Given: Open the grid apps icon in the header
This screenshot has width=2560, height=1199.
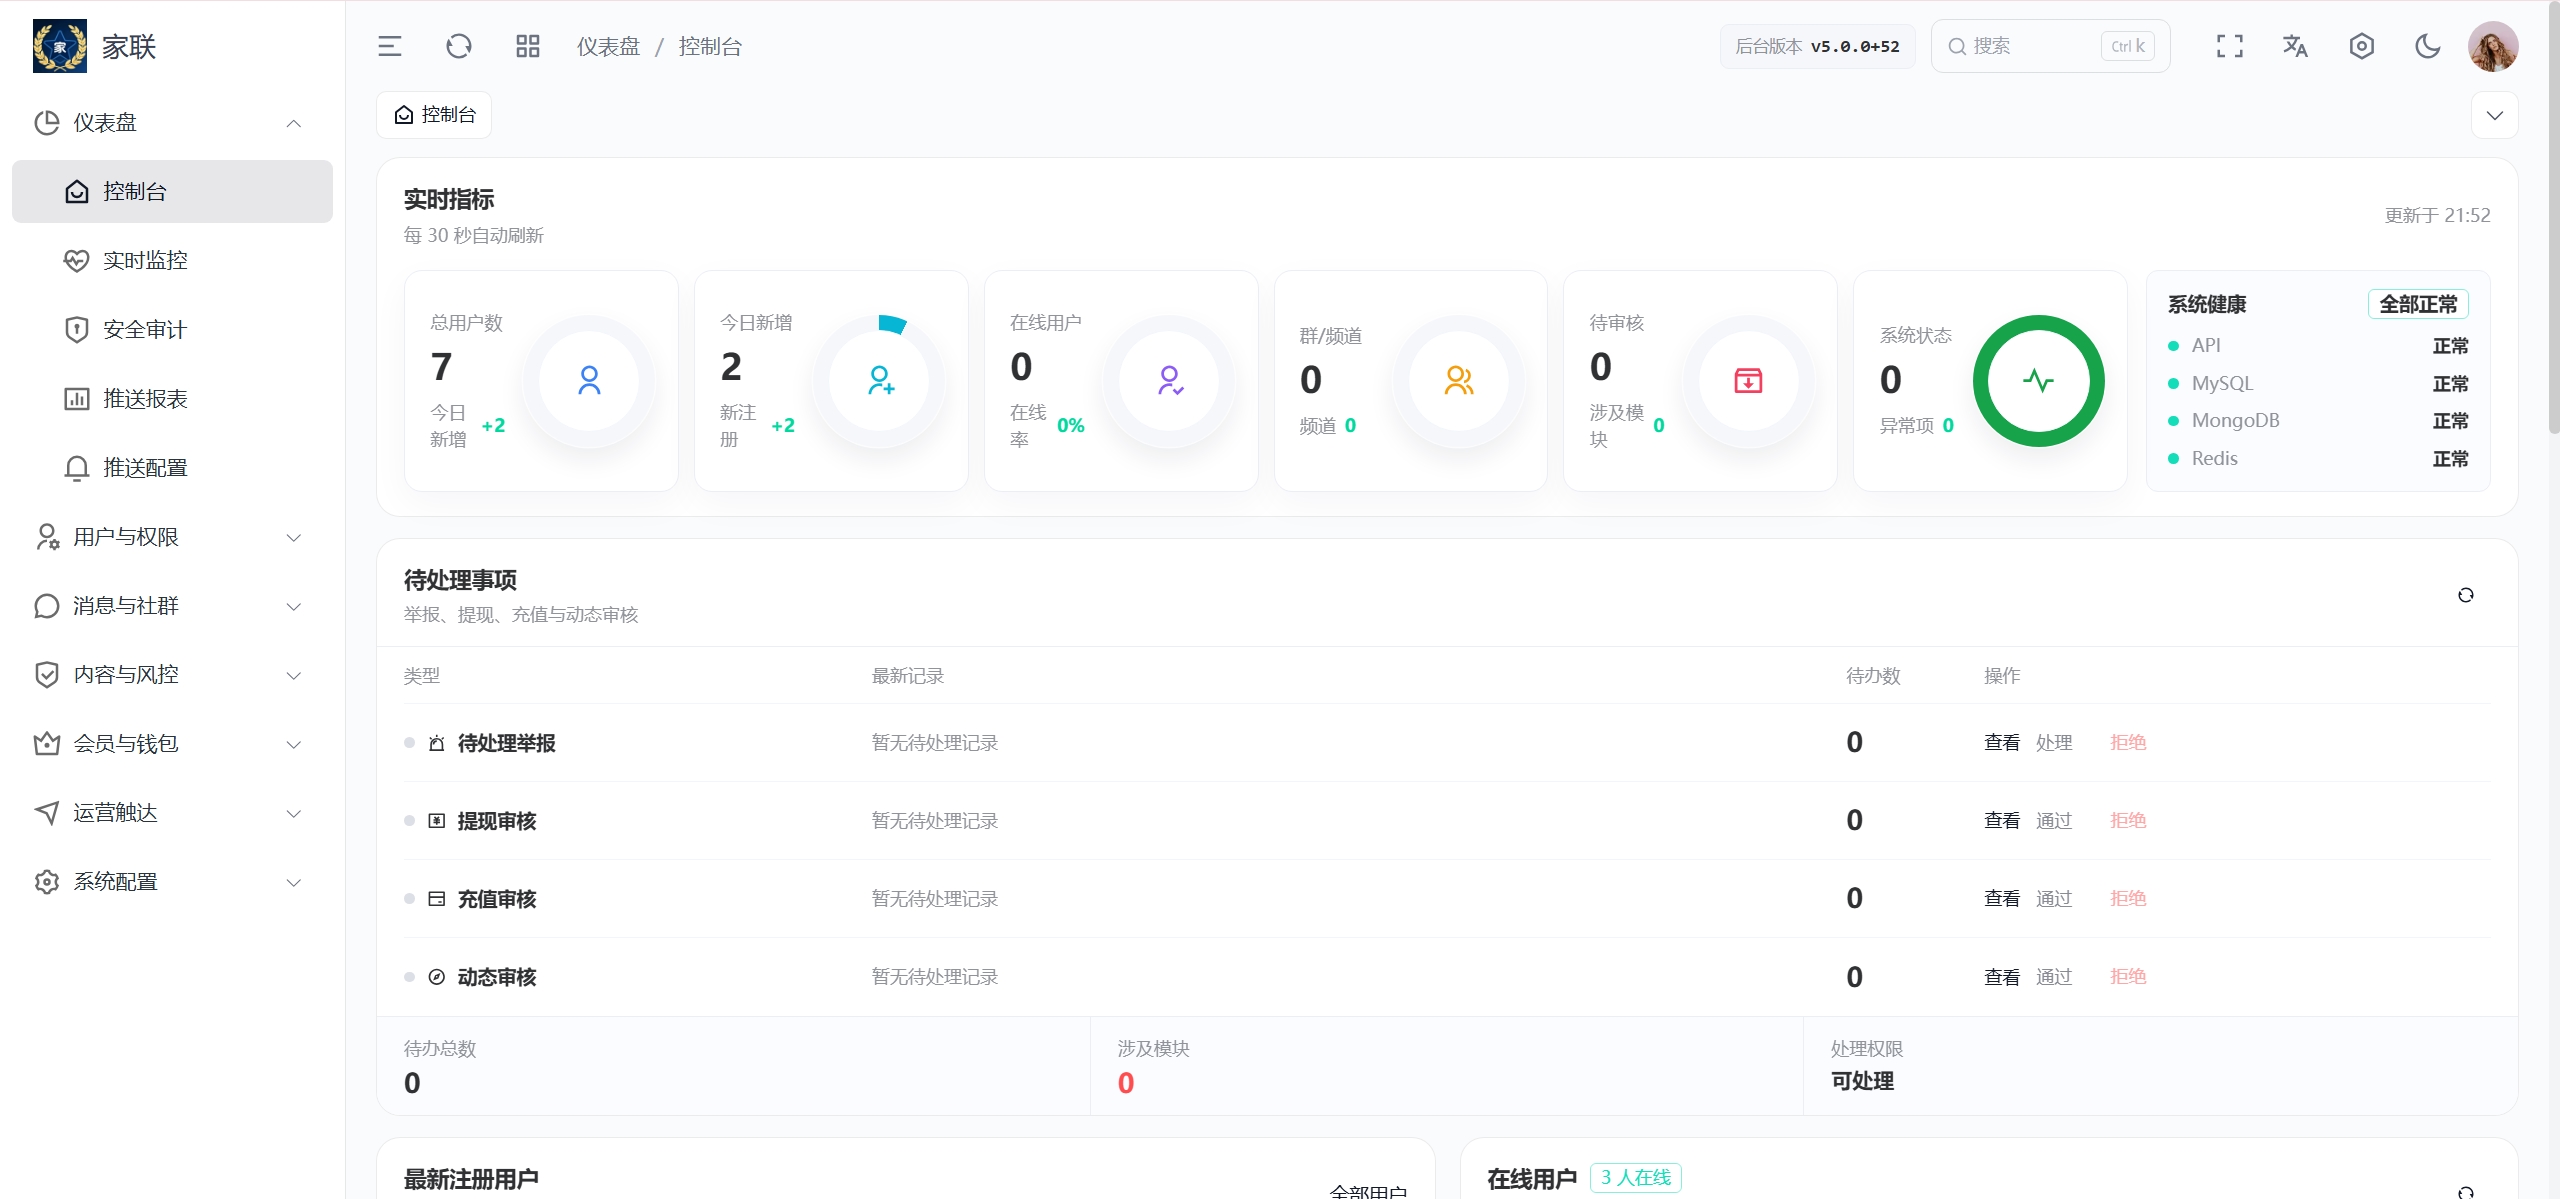Looking at the screenshot, I should coord(528,46).
